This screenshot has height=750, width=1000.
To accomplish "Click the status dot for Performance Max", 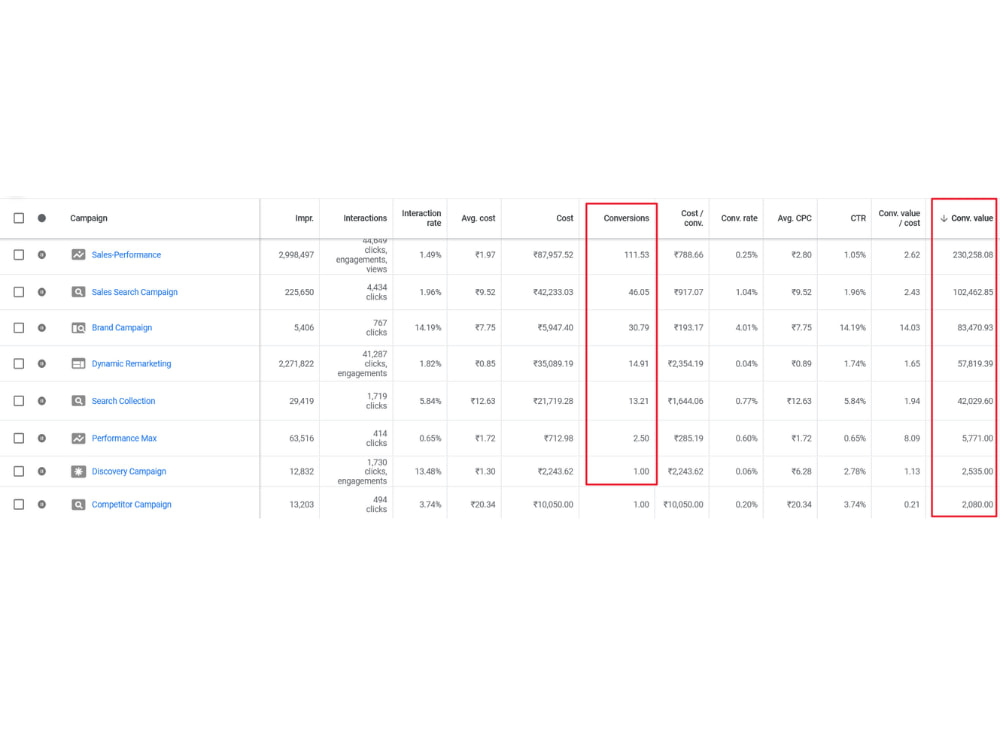I will tap(41, 438).
